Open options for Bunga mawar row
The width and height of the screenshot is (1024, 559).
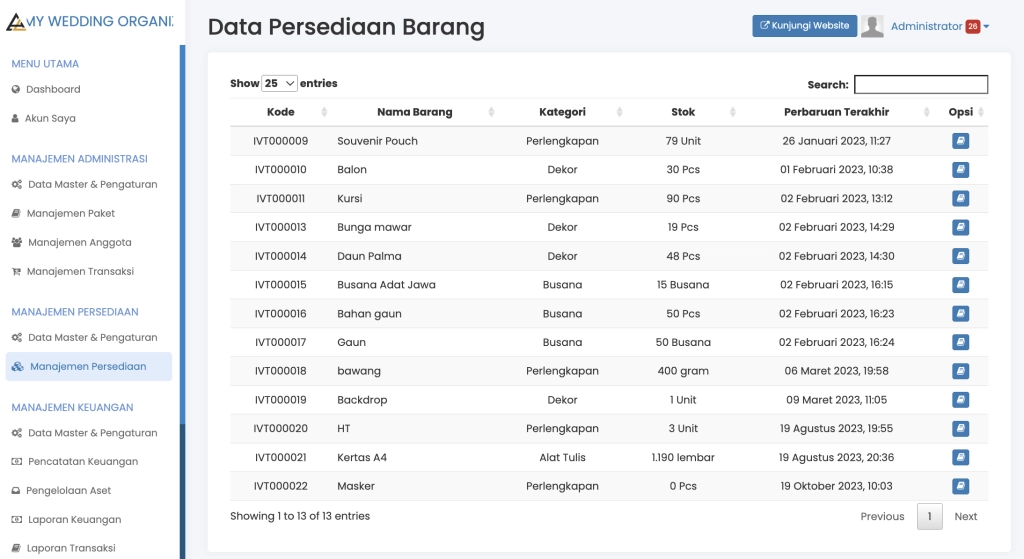(x=960, y=227)
